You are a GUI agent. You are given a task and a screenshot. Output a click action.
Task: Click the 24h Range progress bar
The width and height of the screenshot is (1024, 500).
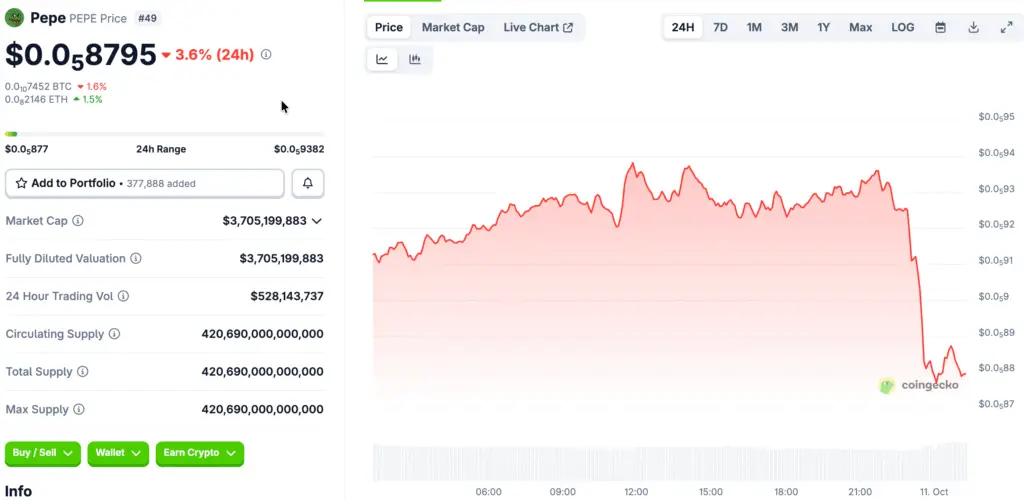click(164, 134)
